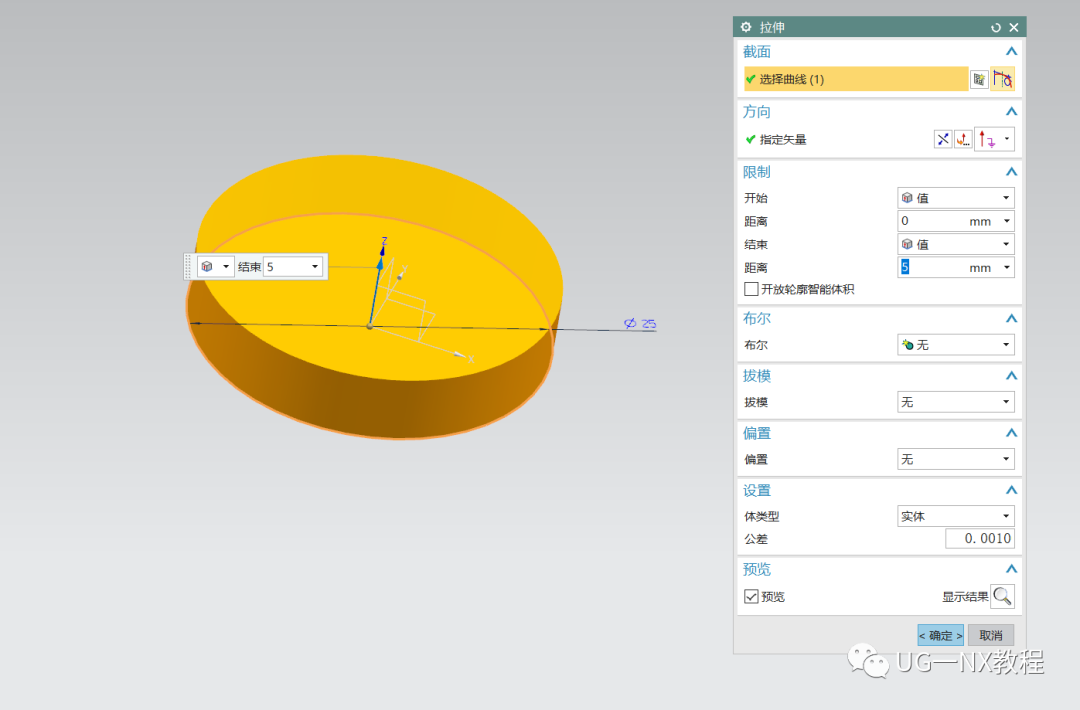Select the 选择曲线 (1) field
The image size is (1080, 710).
855,79
